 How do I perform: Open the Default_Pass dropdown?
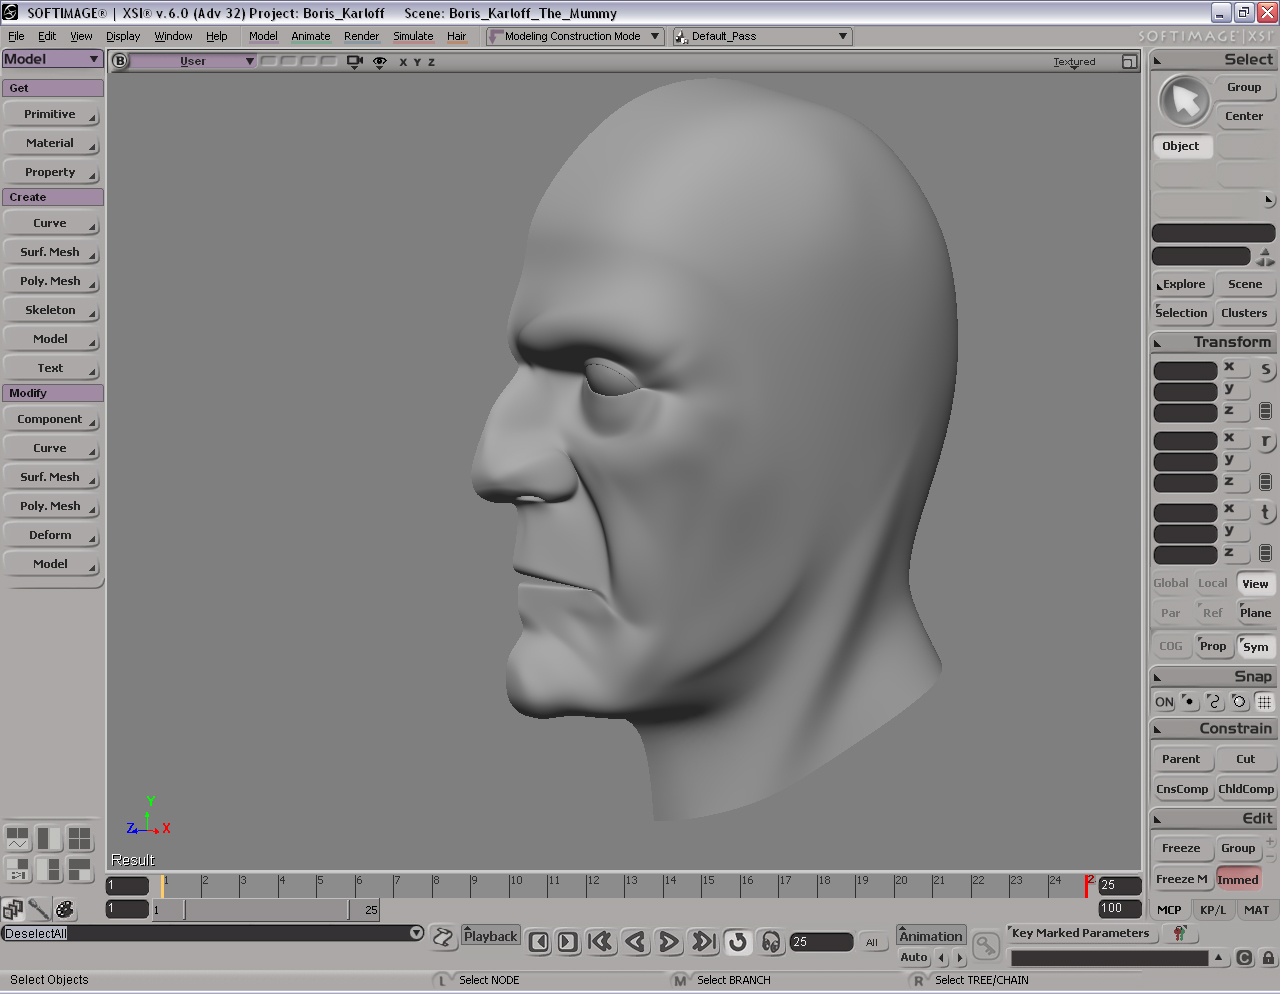pyautogui.click(x=762, y=36)
